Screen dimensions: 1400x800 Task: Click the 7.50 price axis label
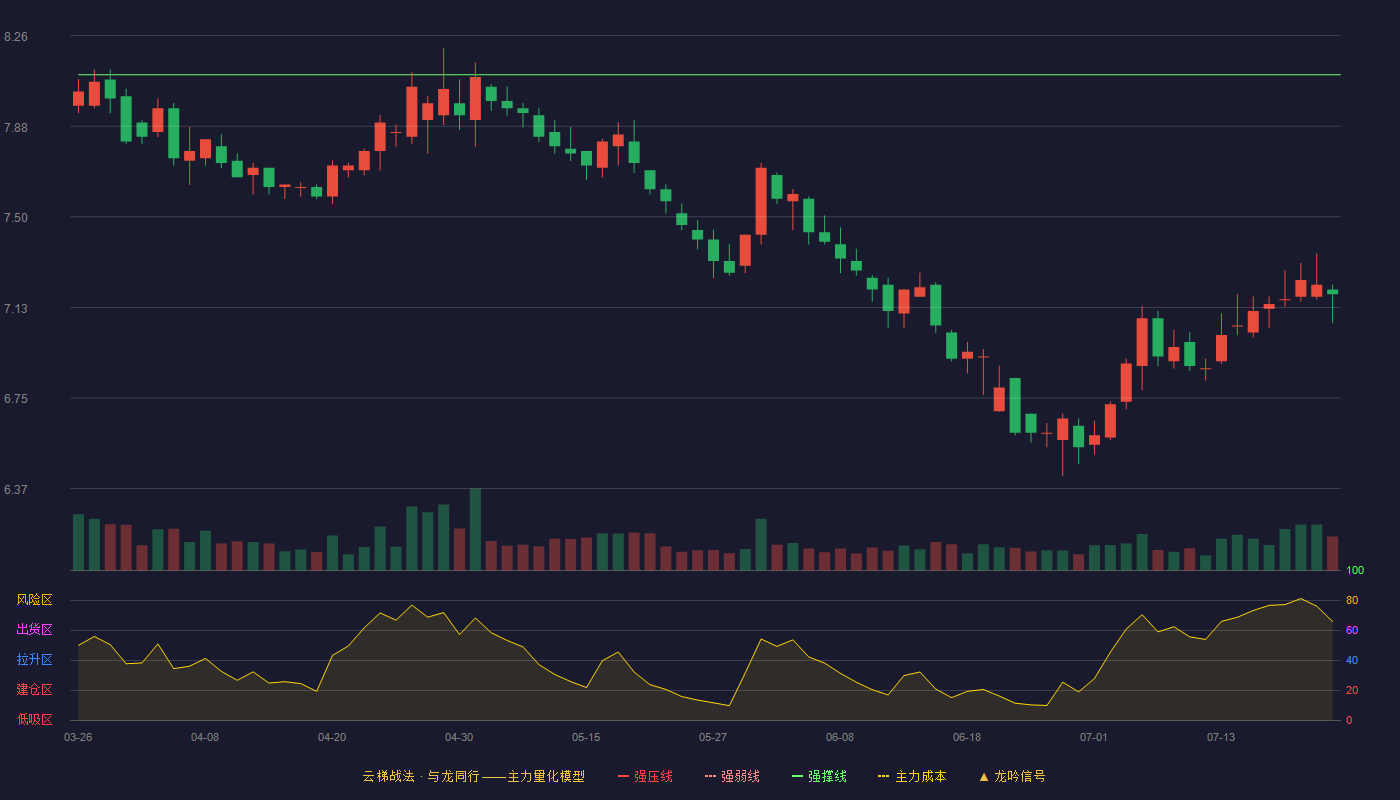(16, 218)
